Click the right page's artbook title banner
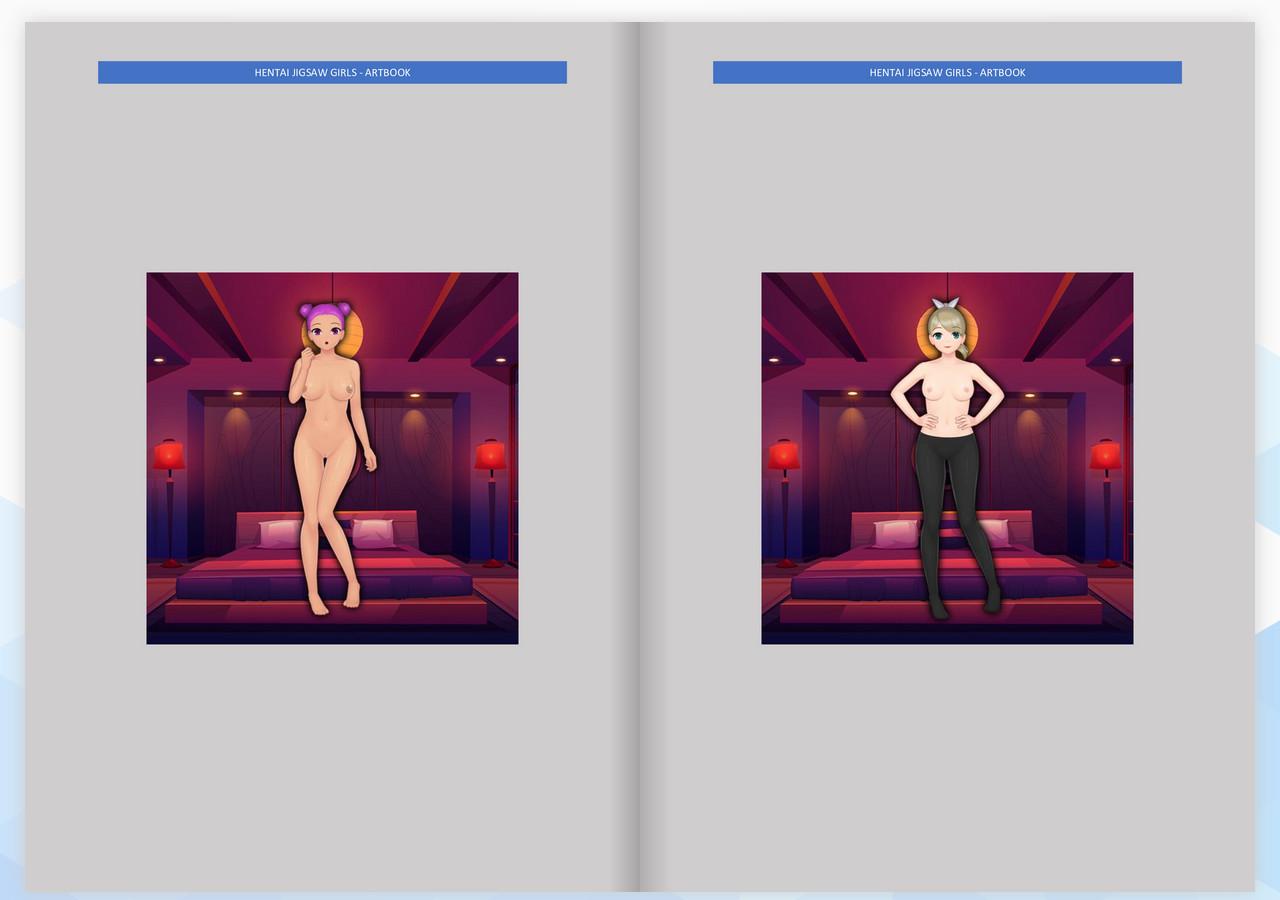 pyautogui.click(x=946, y=72)
